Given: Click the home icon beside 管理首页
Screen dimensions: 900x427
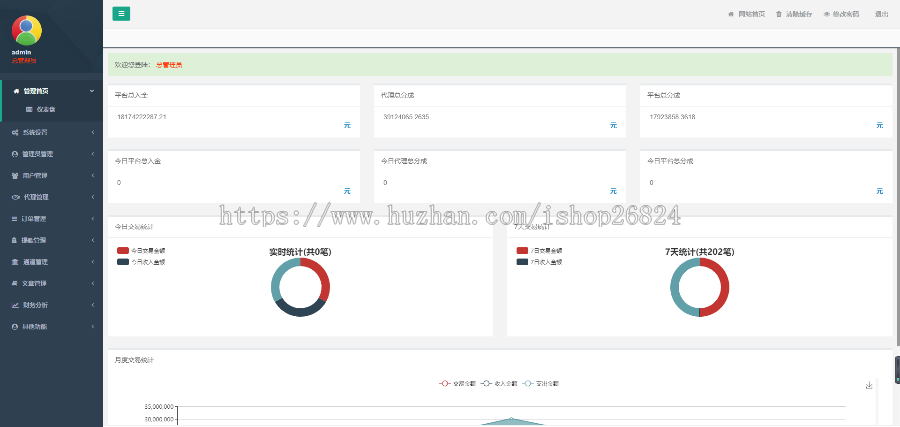Looking at the screenshot, I should pos(16,91).
